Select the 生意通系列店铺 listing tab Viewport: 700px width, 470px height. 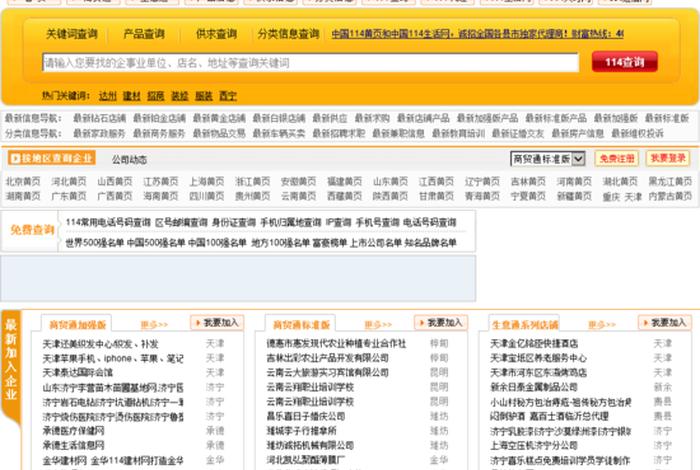coord(525,324)
